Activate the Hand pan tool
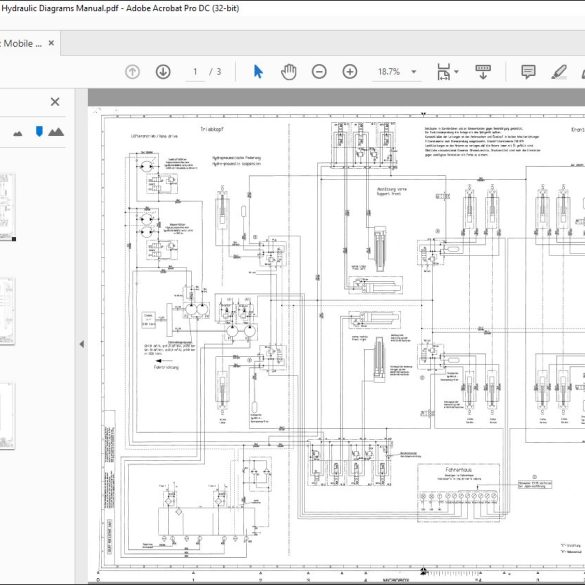 point(289,72)
